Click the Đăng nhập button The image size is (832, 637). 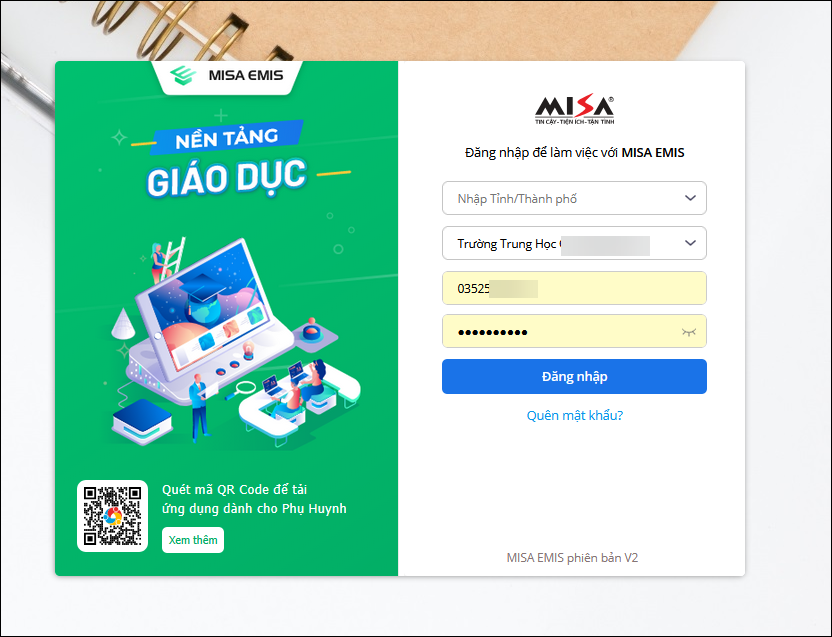click(x=574, y=376)
